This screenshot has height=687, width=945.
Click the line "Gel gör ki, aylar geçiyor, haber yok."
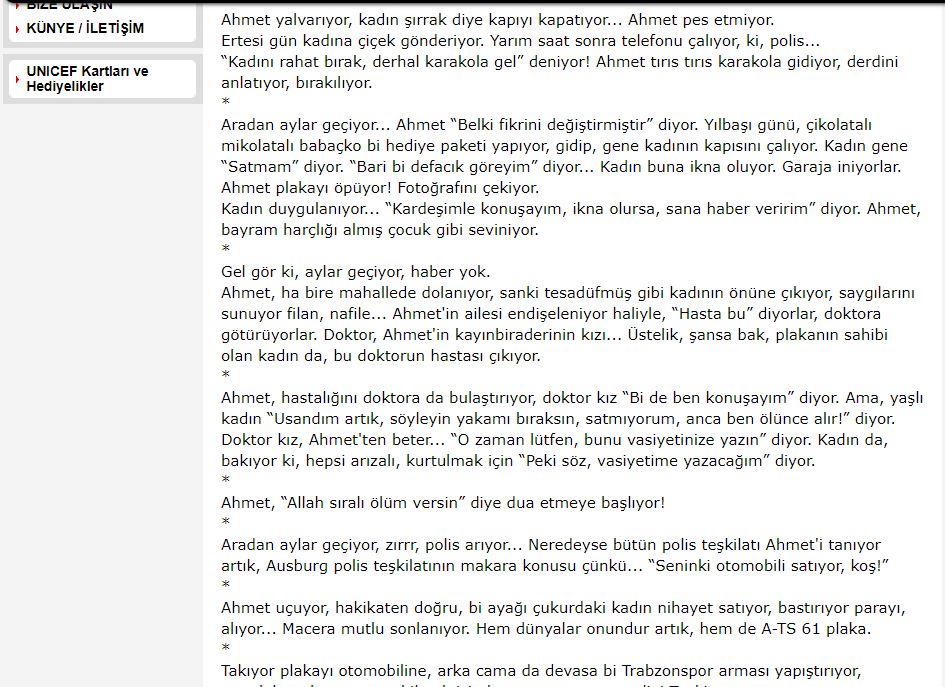click(356, 272)
